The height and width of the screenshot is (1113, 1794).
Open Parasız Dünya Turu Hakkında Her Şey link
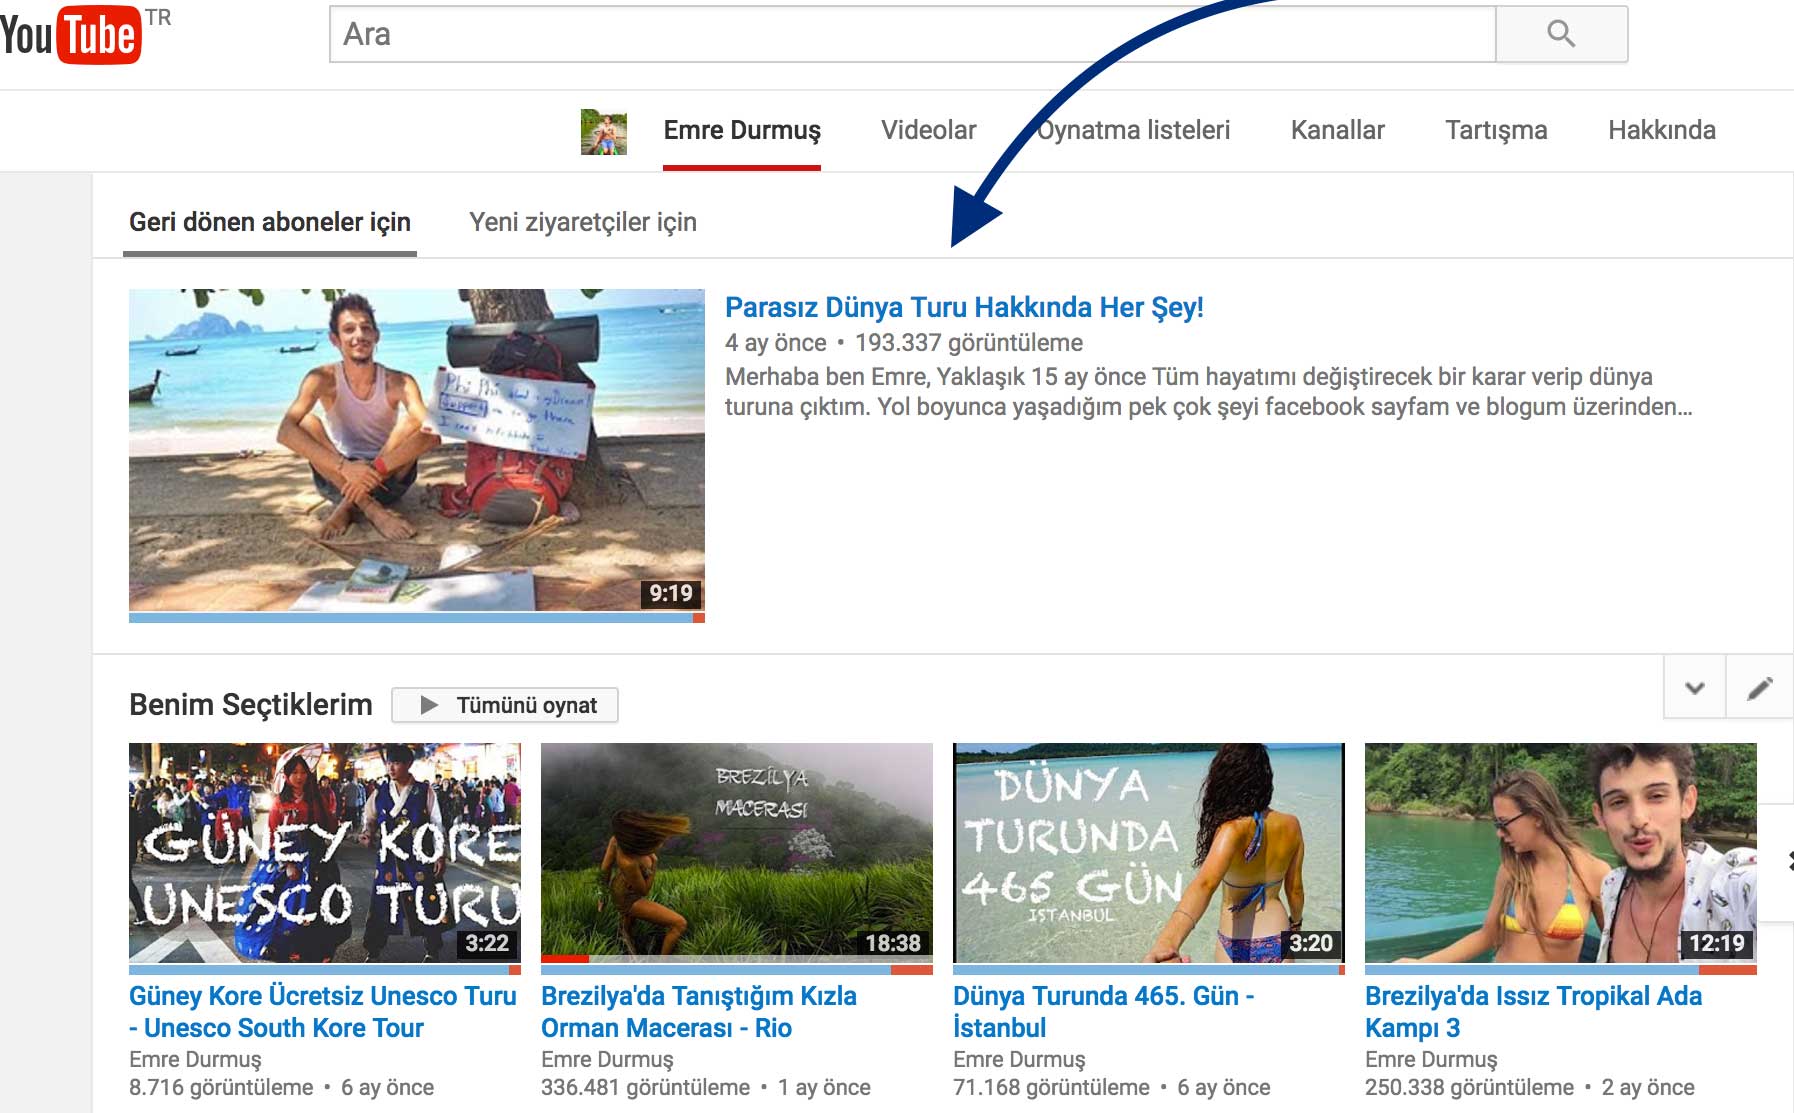(963, 307)
